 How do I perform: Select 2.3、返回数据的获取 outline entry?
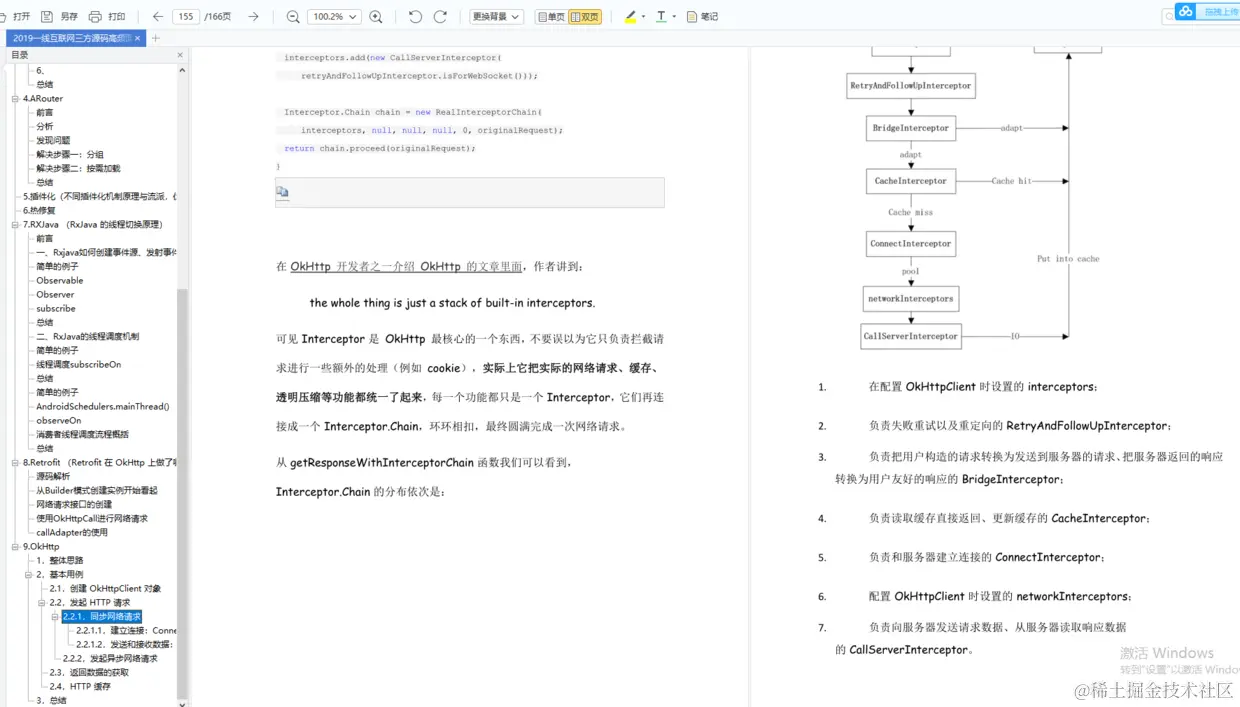(x=89, y=673)
